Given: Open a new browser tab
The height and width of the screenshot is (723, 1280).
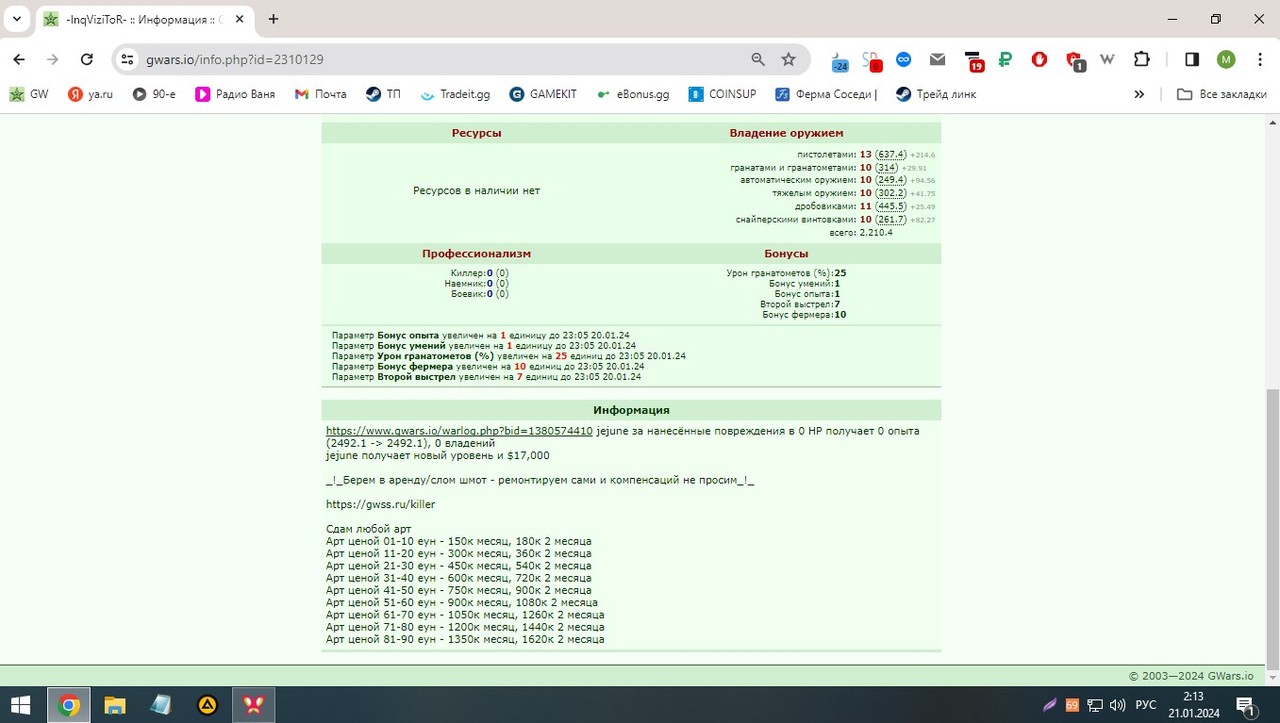Looking at the screenshot, I should [x=273, y=19].
